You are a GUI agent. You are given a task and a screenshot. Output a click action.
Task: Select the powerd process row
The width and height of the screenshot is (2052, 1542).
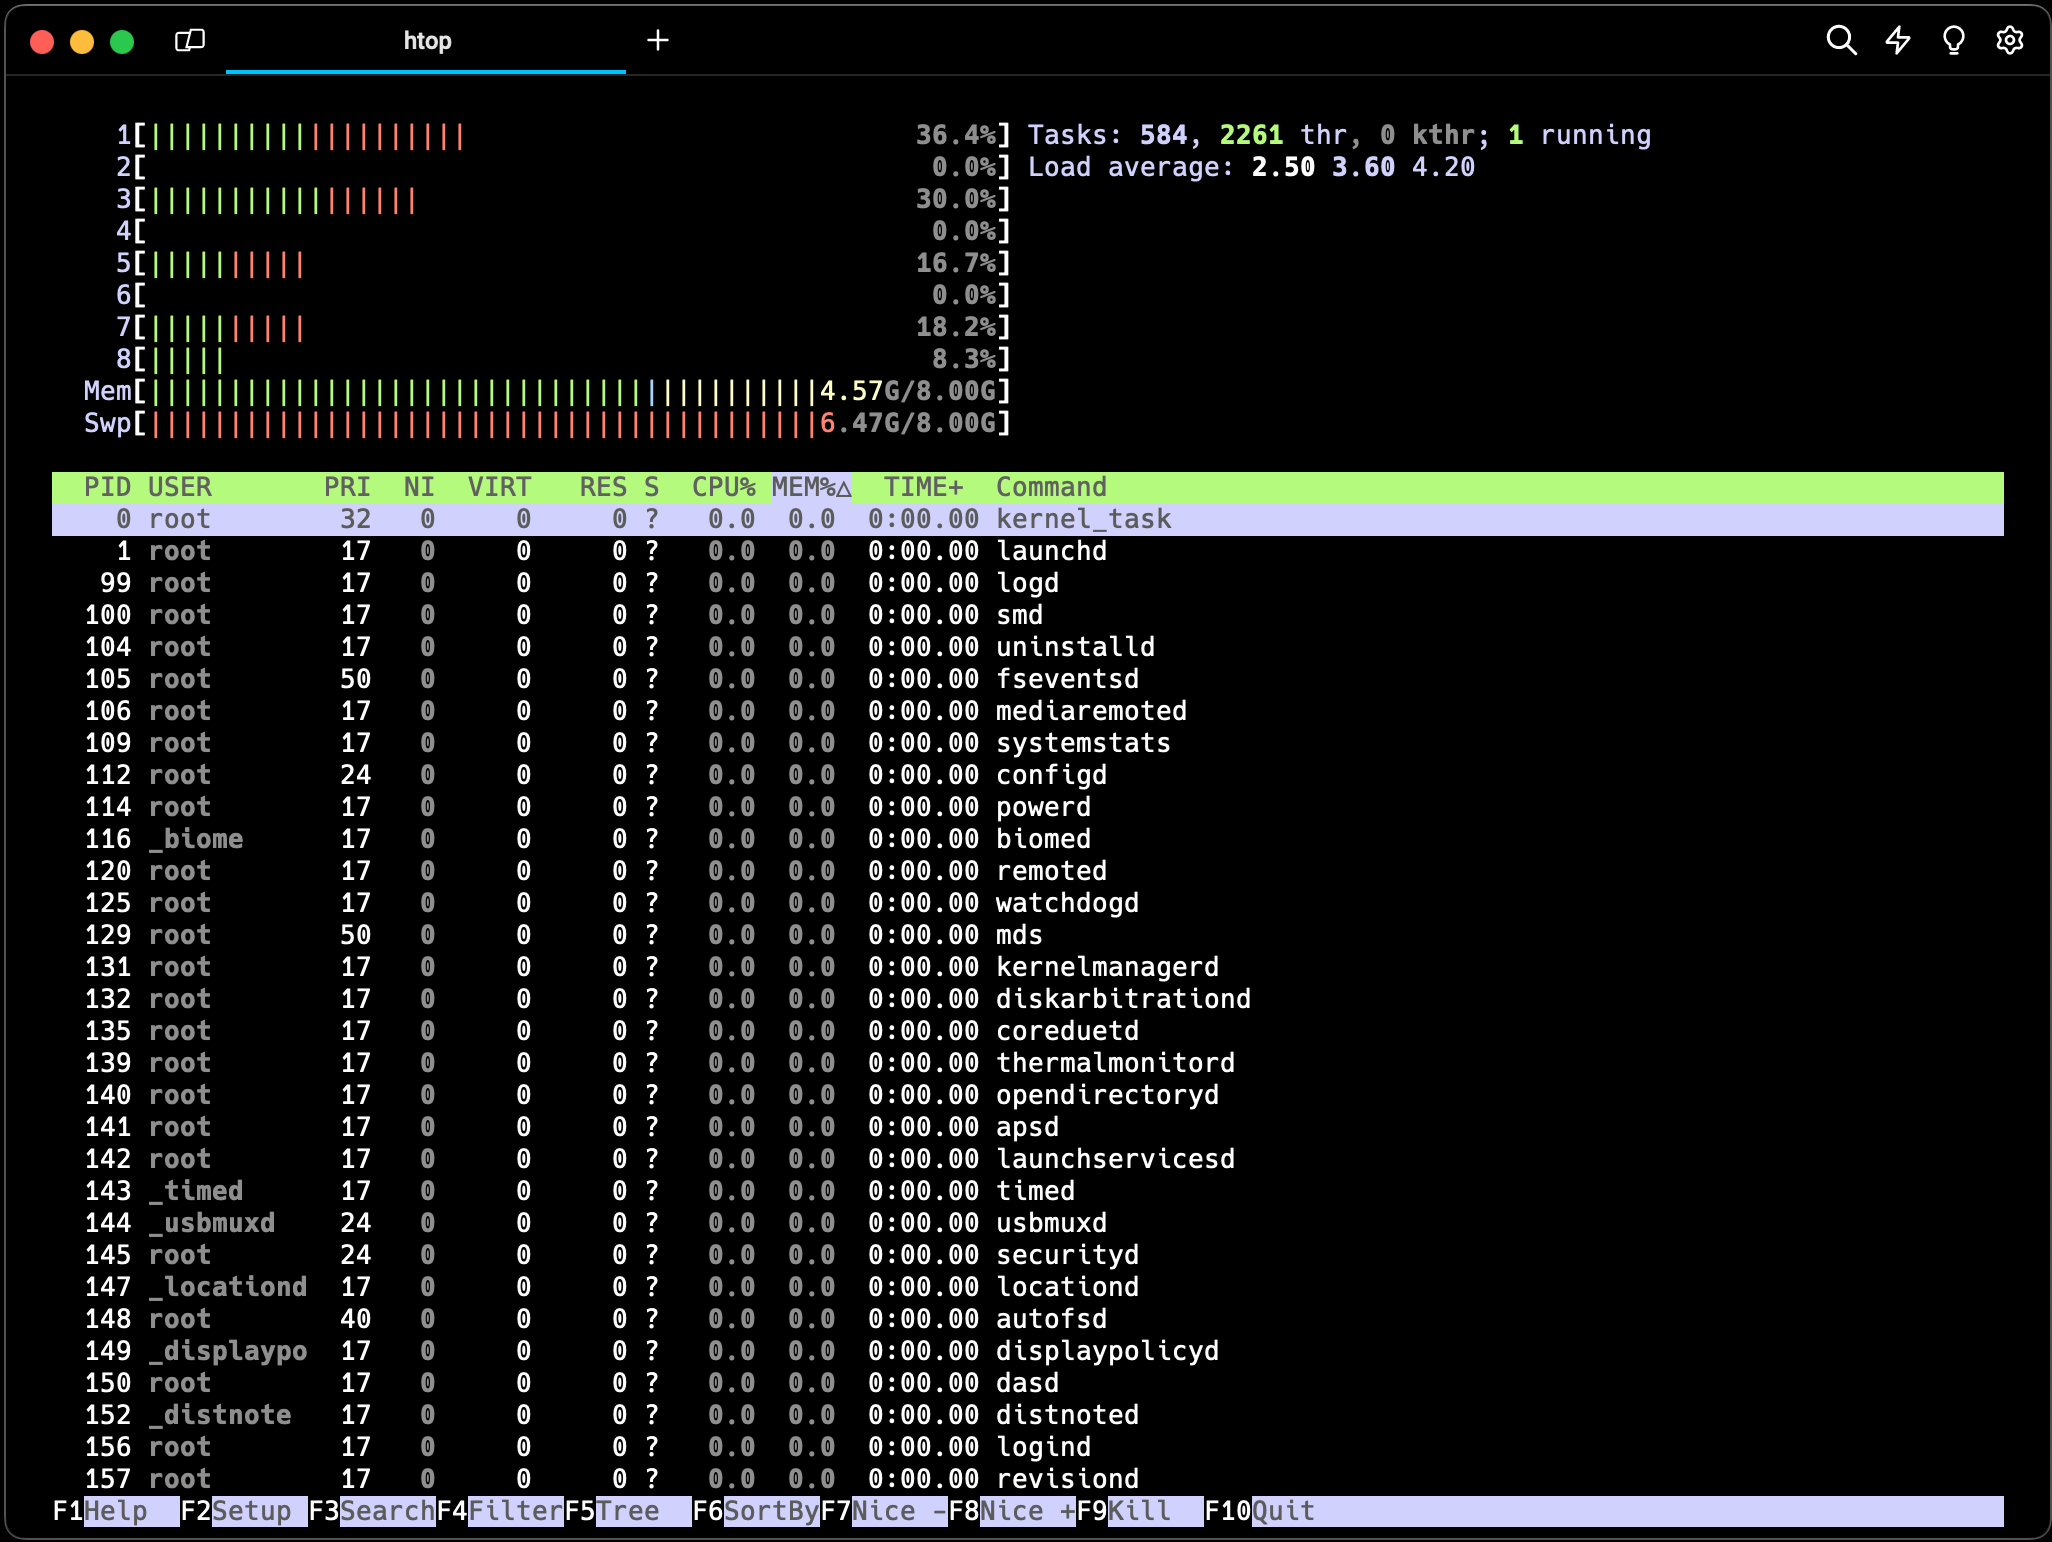click(1028, 807)
